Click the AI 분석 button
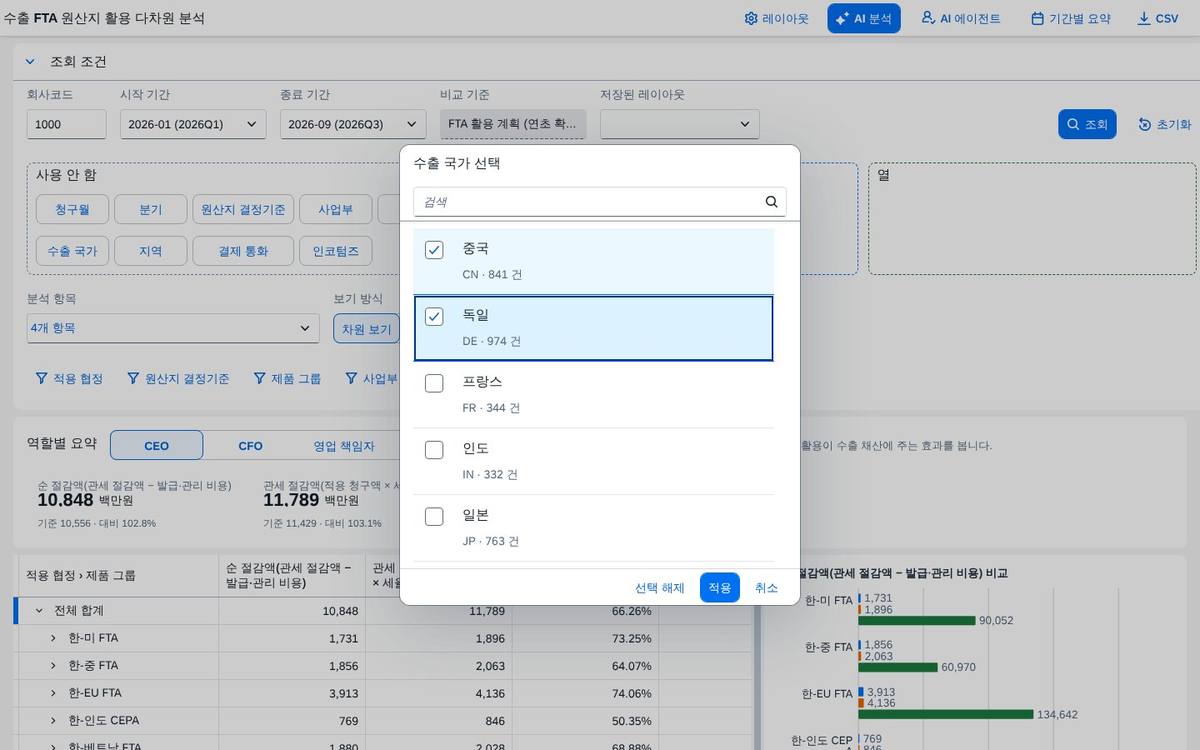 (x=864, y=18)
